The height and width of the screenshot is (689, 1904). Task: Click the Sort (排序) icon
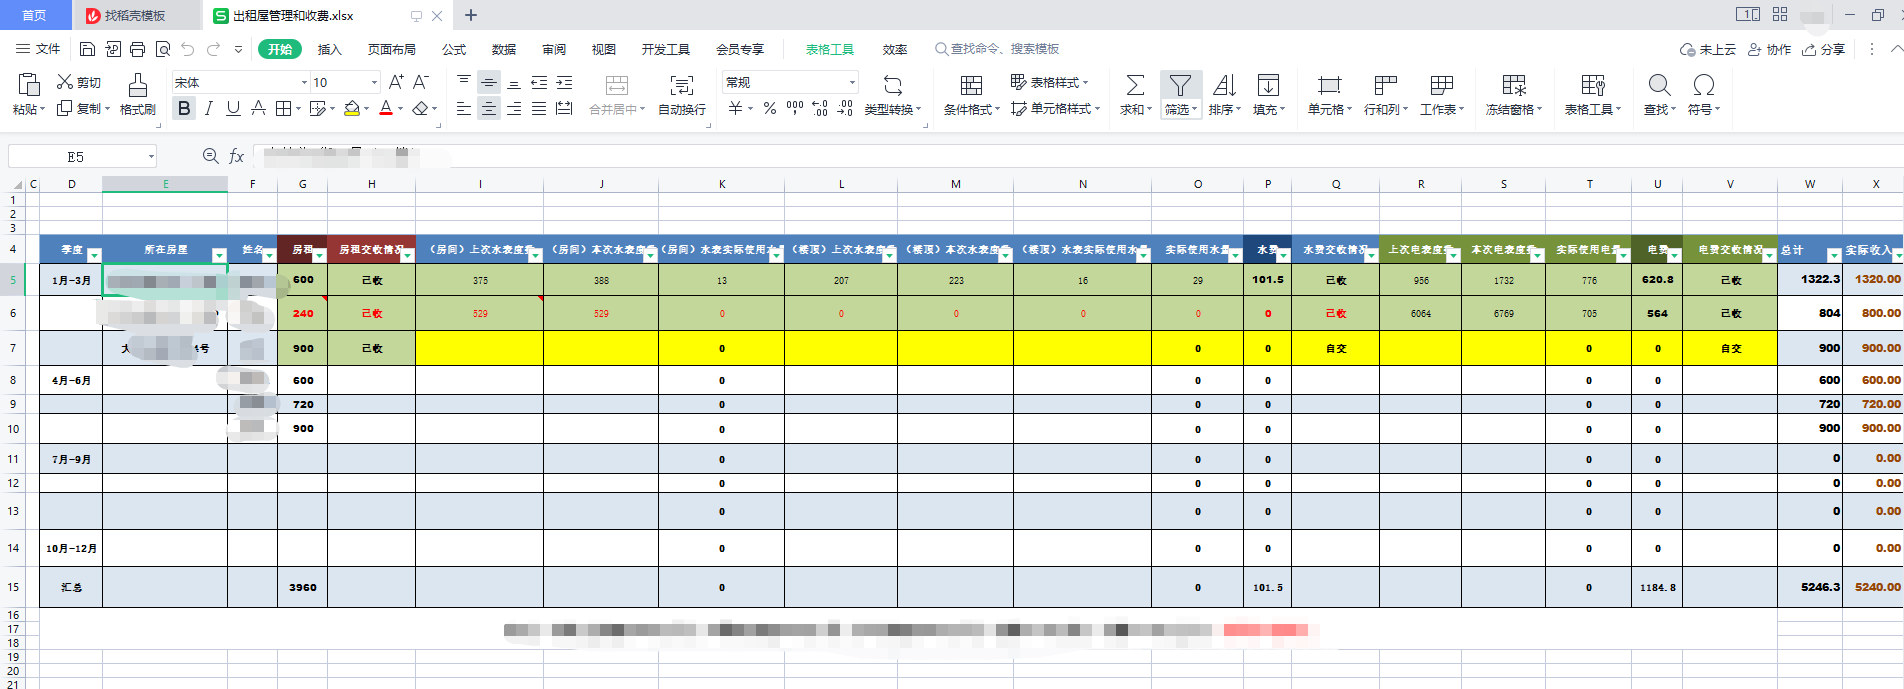tap(1224, 85)
